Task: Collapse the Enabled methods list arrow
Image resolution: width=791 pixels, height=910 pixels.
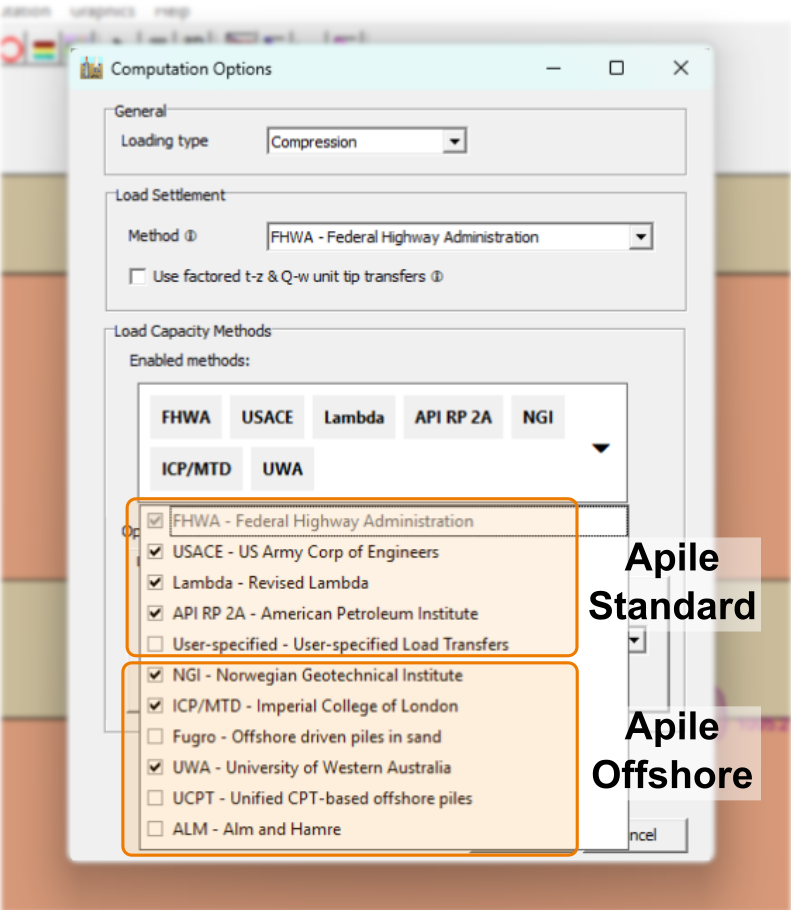Action: 601,448
